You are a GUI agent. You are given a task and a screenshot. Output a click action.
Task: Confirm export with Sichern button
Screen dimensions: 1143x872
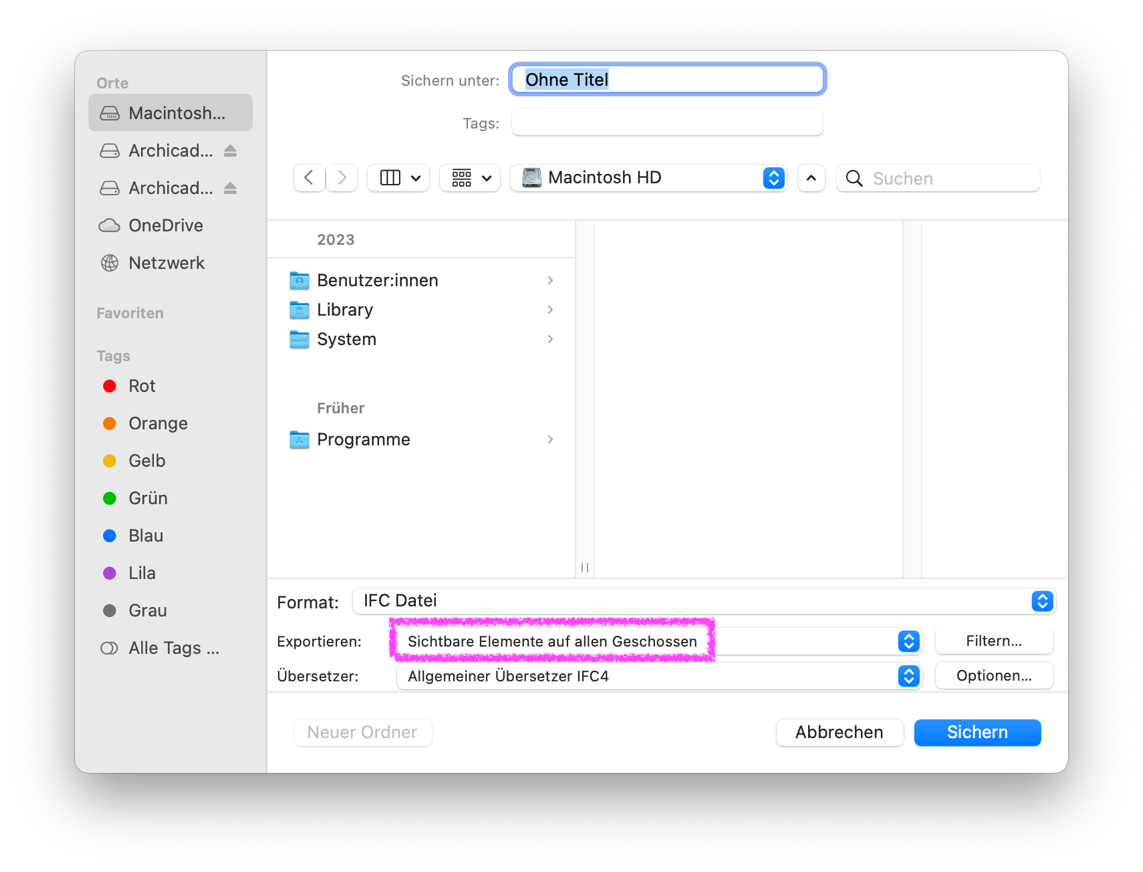977,732
